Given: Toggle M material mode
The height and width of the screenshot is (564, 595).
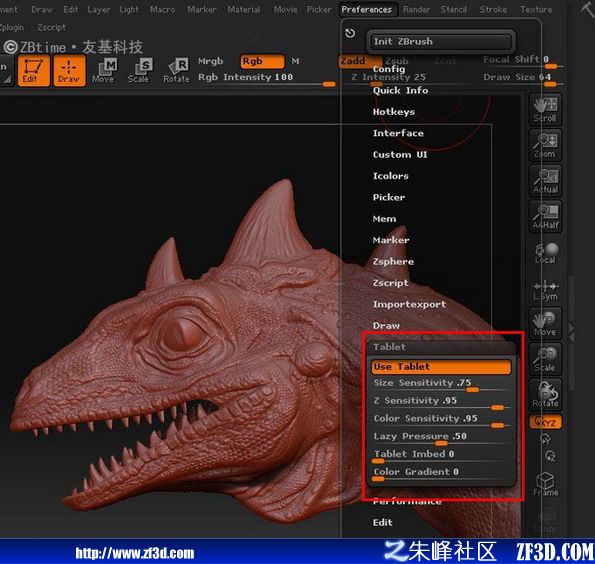Looking at the screenshot, I should [295, 61].
